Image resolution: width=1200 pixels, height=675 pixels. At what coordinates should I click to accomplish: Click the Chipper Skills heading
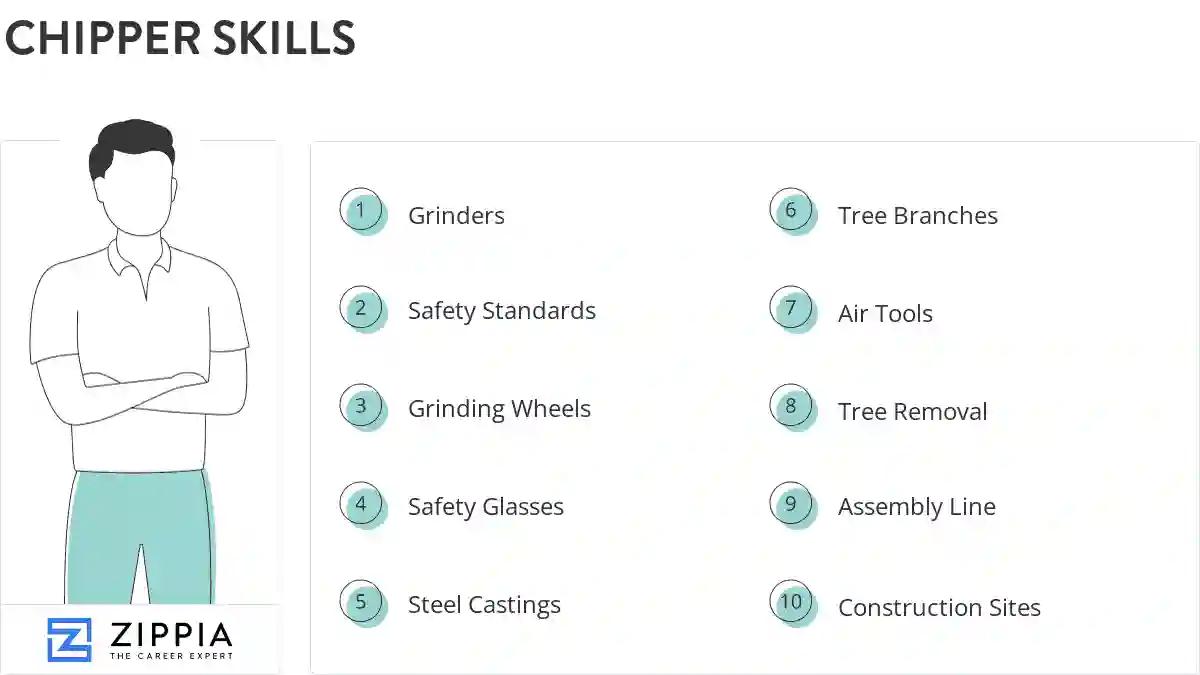[x=180, y=39]
